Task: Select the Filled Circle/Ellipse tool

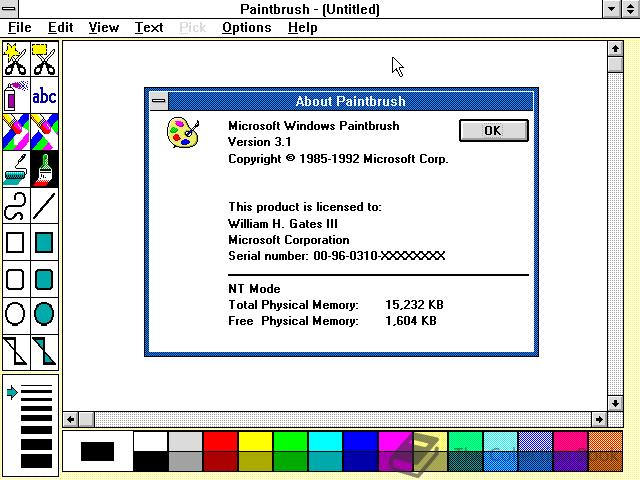Action: (44, 315)
